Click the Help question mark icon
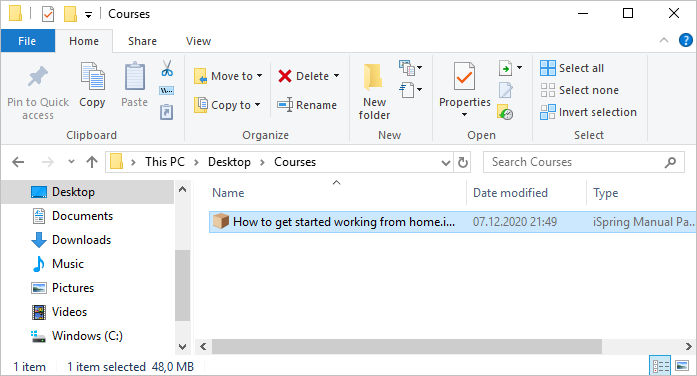Viewport: 697px width, 376px height. tap(685, 40)
